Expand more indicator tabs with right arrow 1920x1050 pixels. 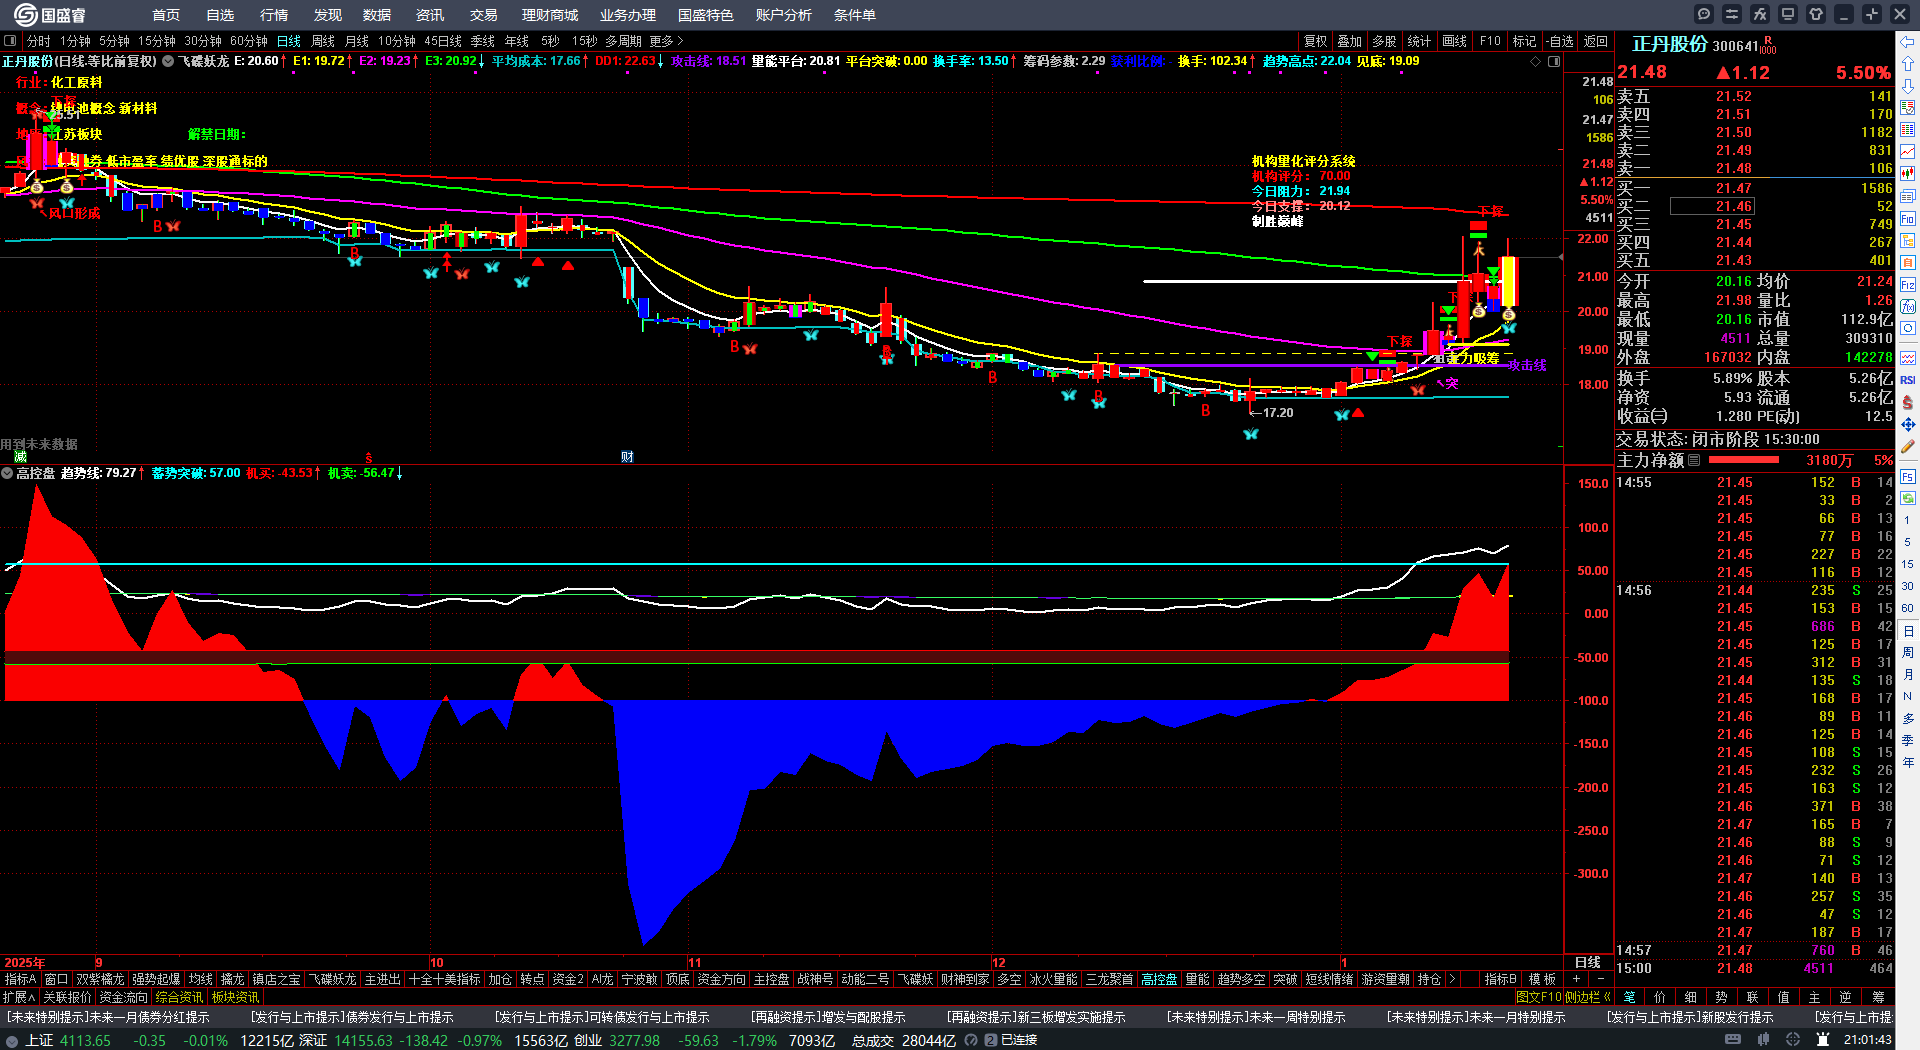(x=1452, y=979)
